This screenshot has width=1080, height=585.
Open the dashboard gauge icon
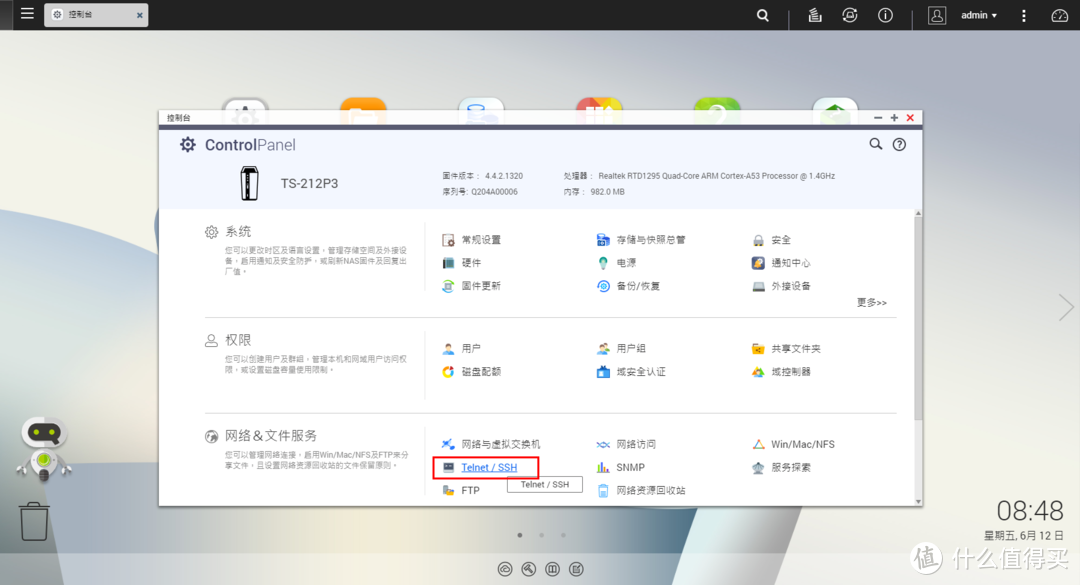pos(1059,15)
